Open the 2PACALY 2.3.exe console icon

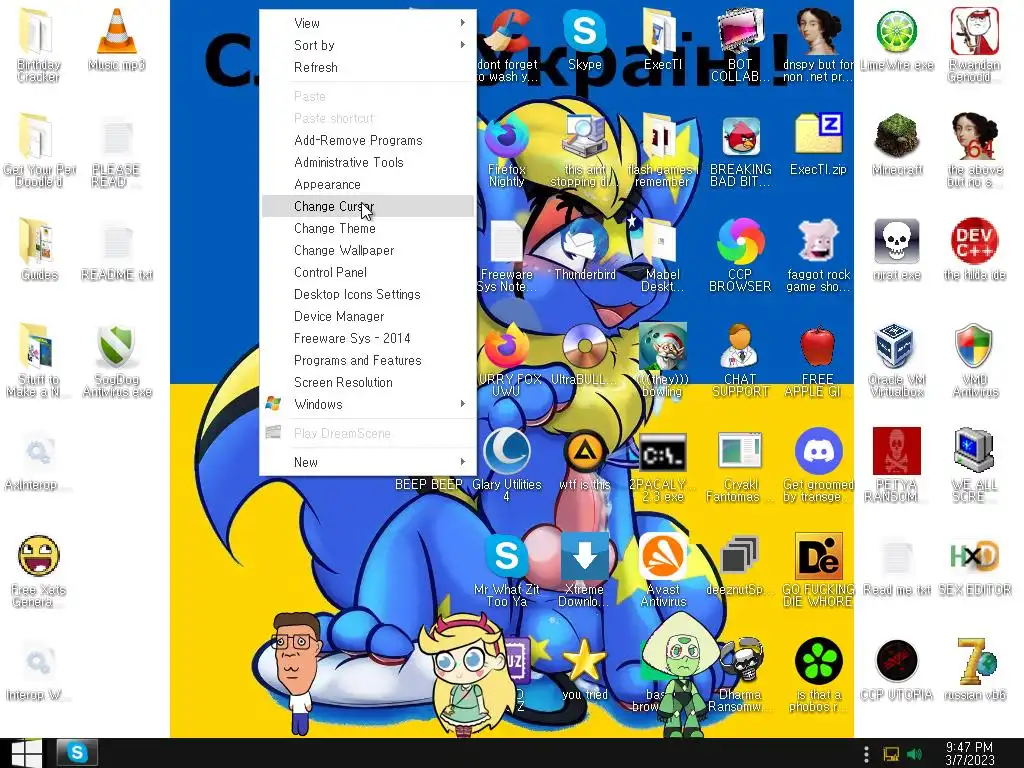pos(662,451)
